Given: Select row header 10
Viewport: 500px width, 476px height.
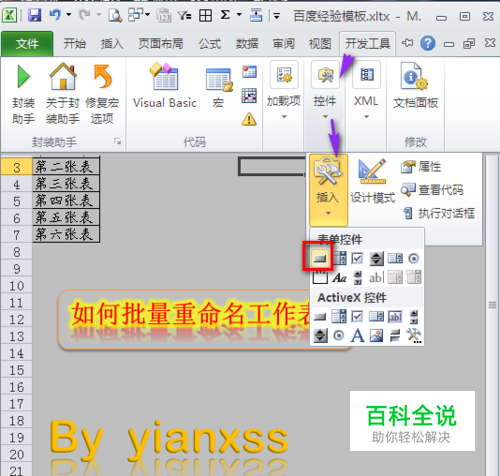Looking at the screenshot, I should point(16,286).
